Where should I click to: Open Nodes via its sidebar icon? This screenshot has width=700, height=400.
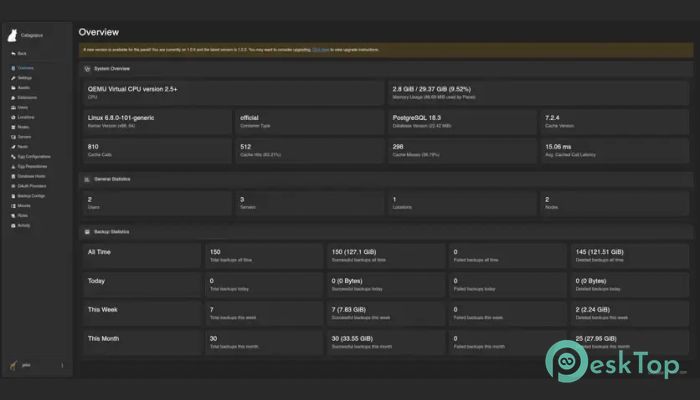13,127
